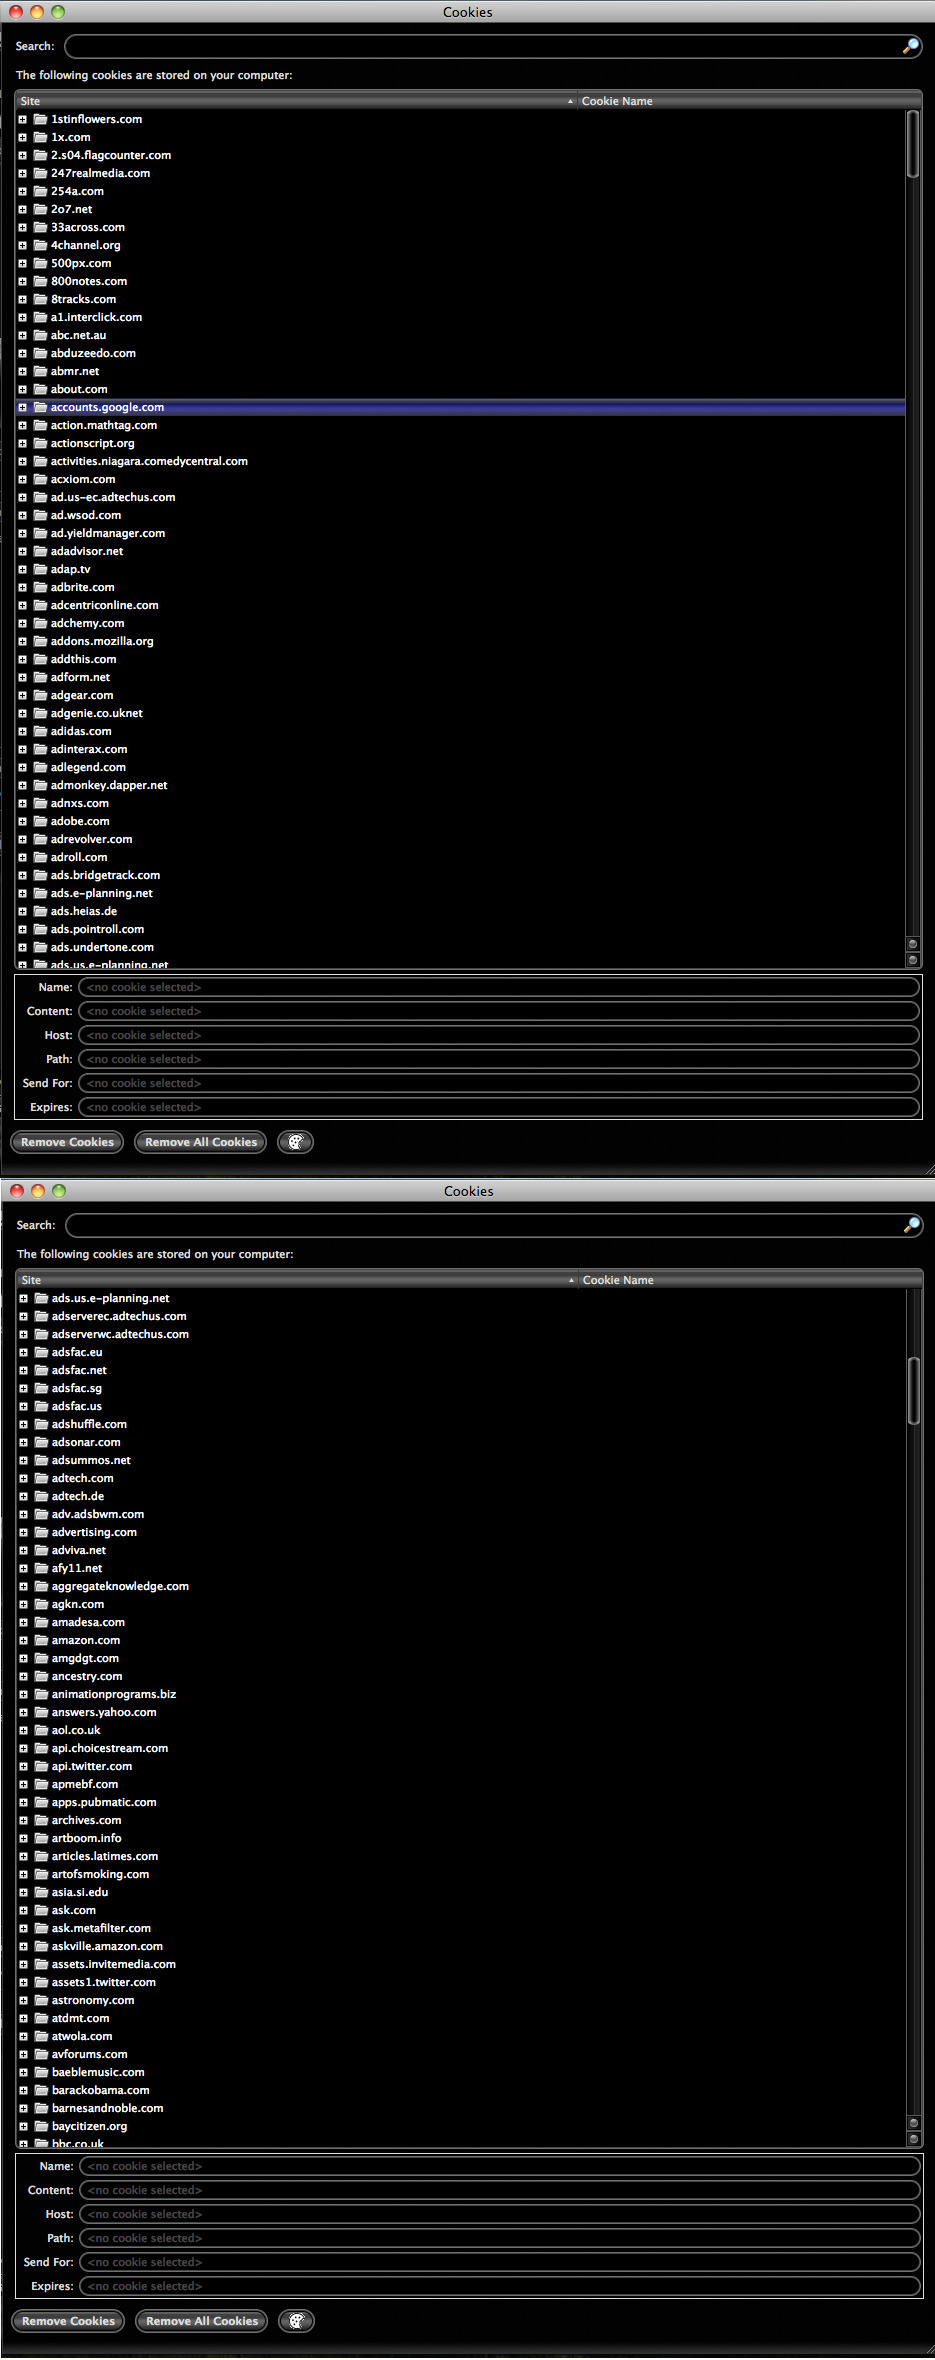Click the palette icon button in the window listing 1stinflowers.com
Screen dimensions: 935x2360
(295, 1142)
